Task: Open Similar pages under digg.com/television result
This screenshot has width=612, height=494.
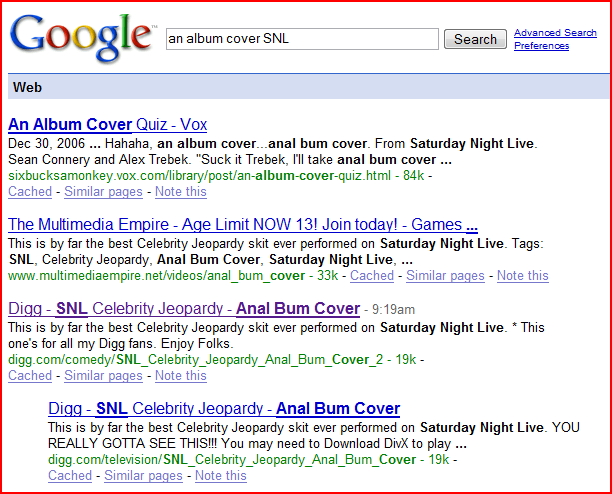Action: click(x=143, y=476)
